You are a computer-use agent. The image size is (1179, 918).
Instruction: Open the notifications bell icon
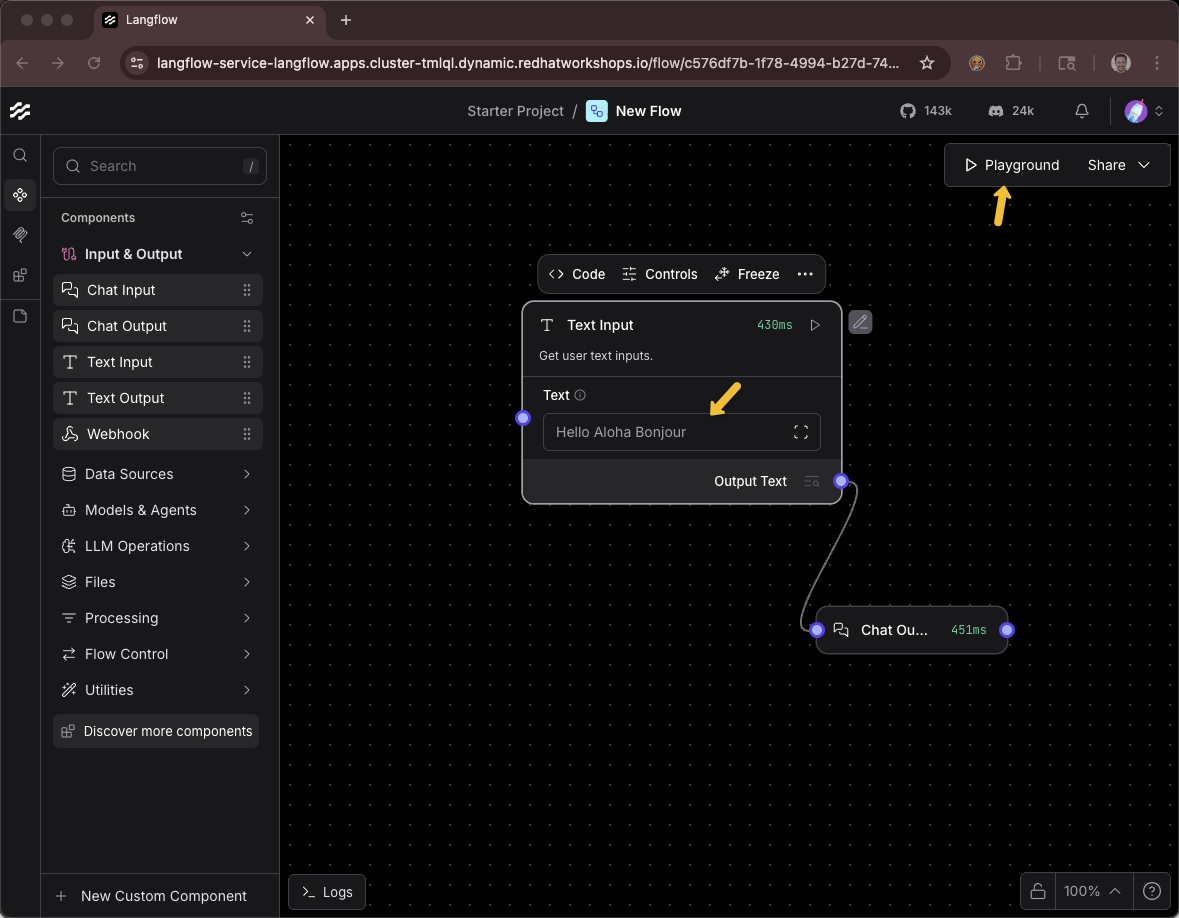(1081, 111)
